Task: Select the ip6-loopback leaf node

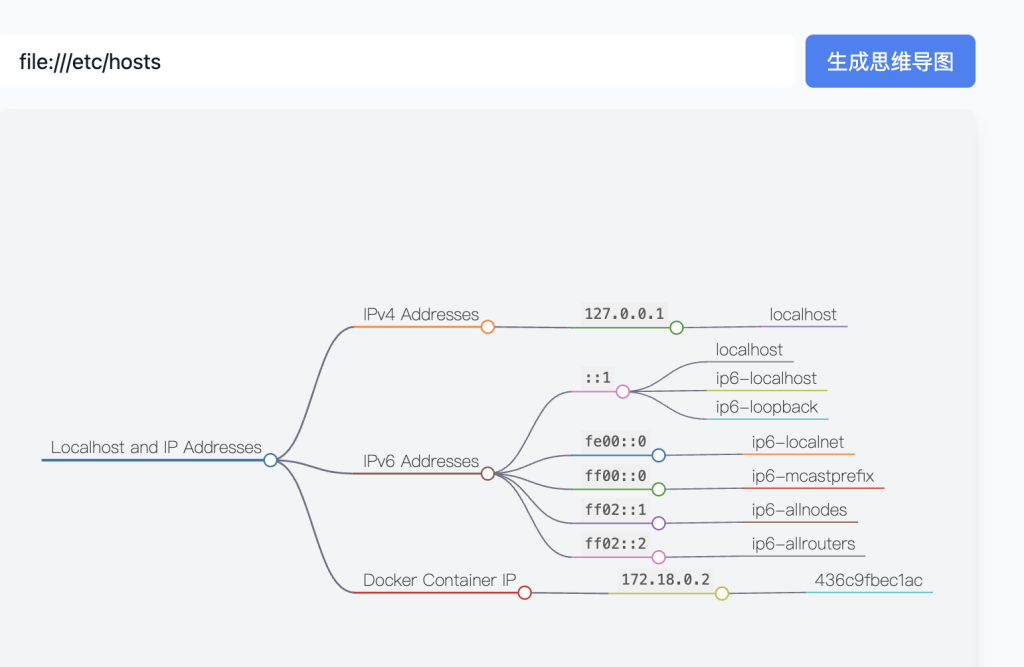Action: pyautogui.click(x=767, y=407)
